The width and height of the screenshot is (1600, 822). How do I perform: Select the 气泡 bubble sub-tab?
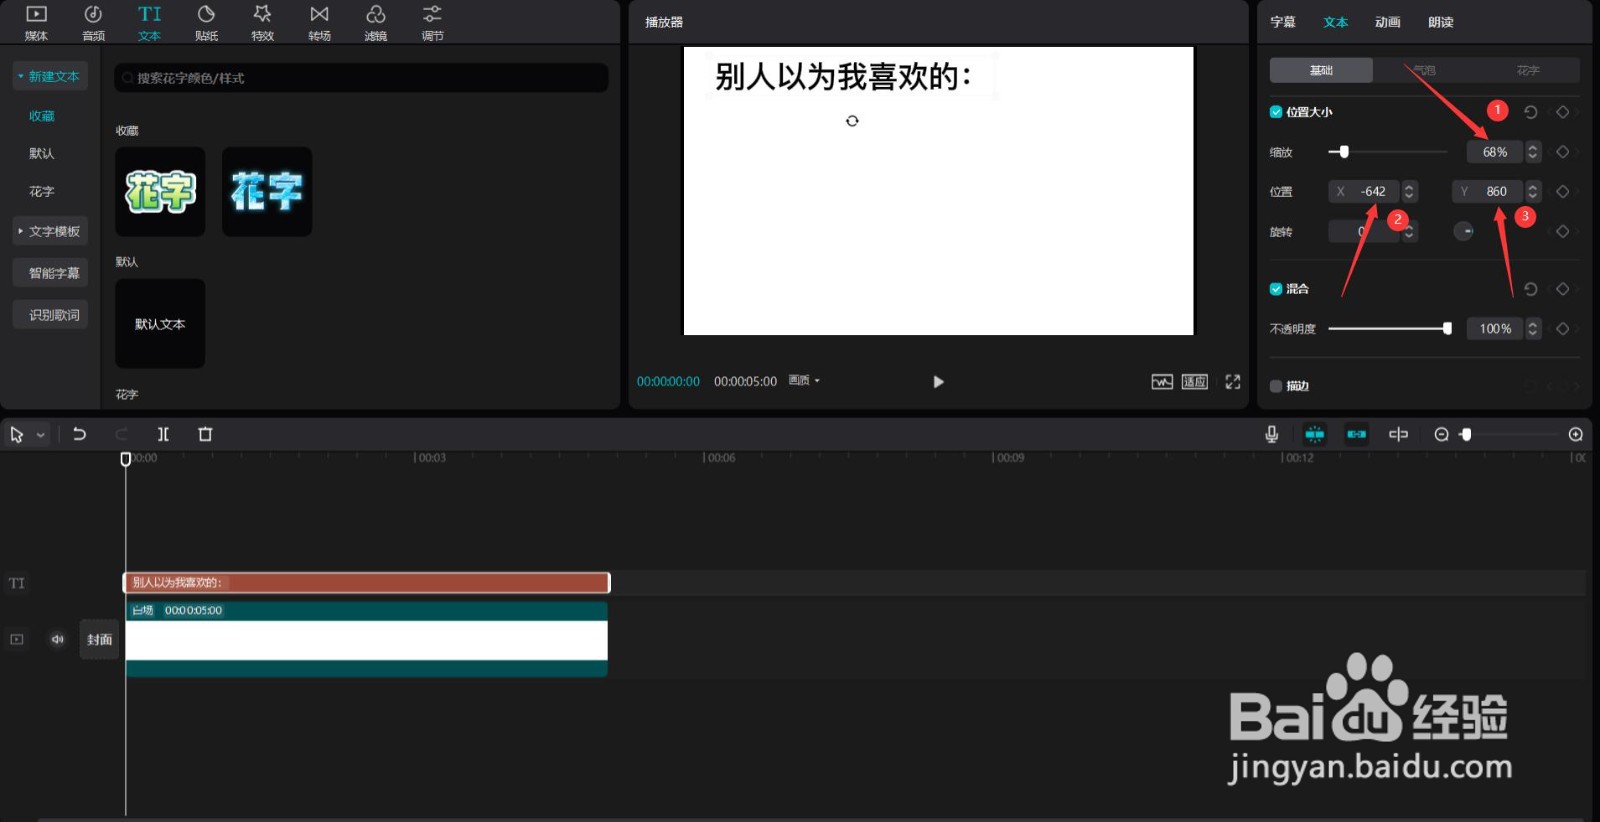pyautogui.click(x=1424, y=70)
